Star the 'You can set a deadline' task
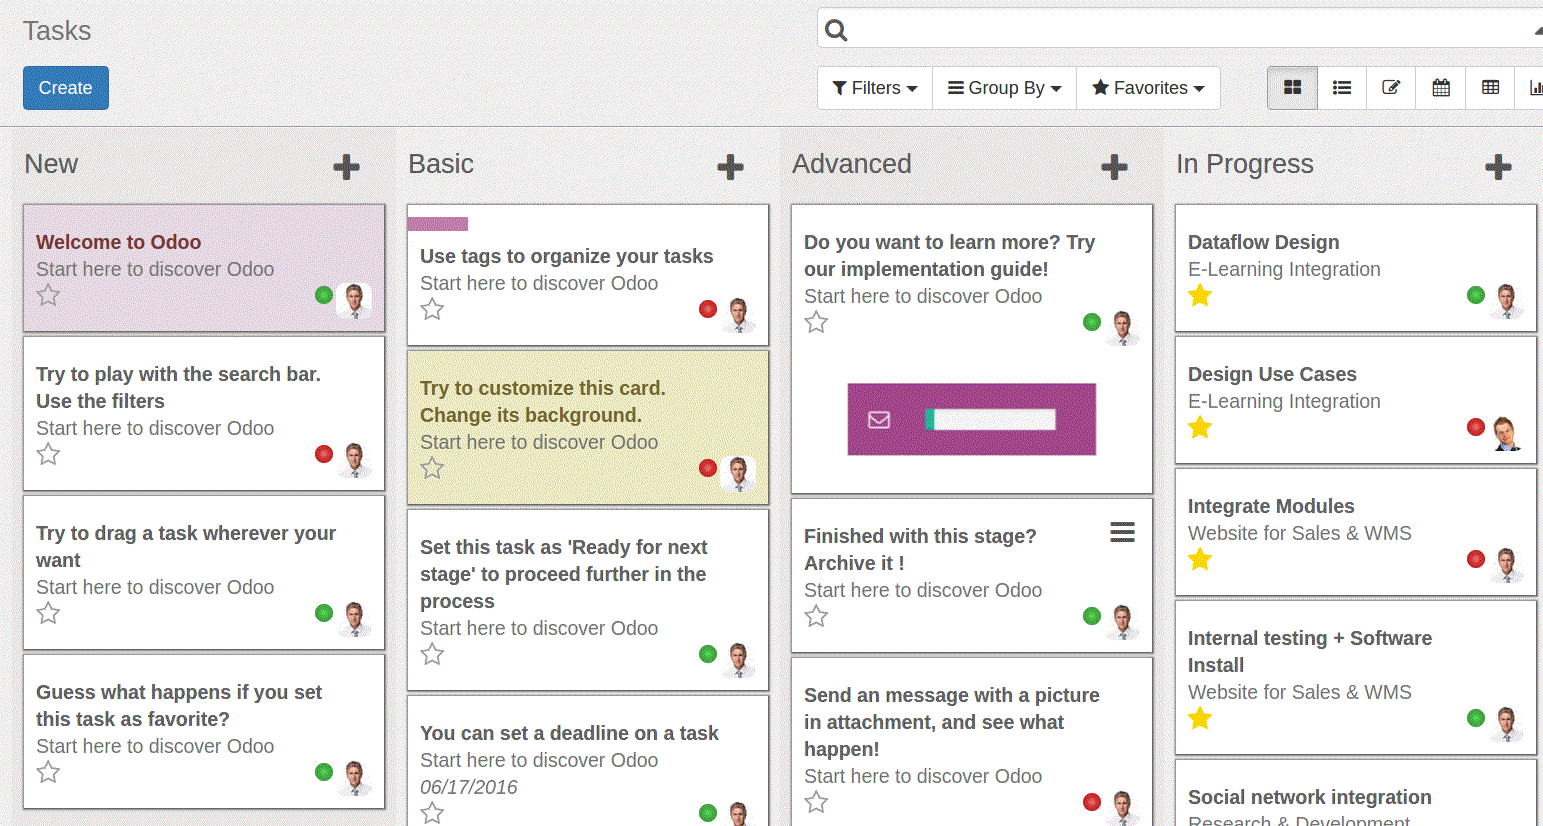The image size is (1543, 826). pos(432,813)
